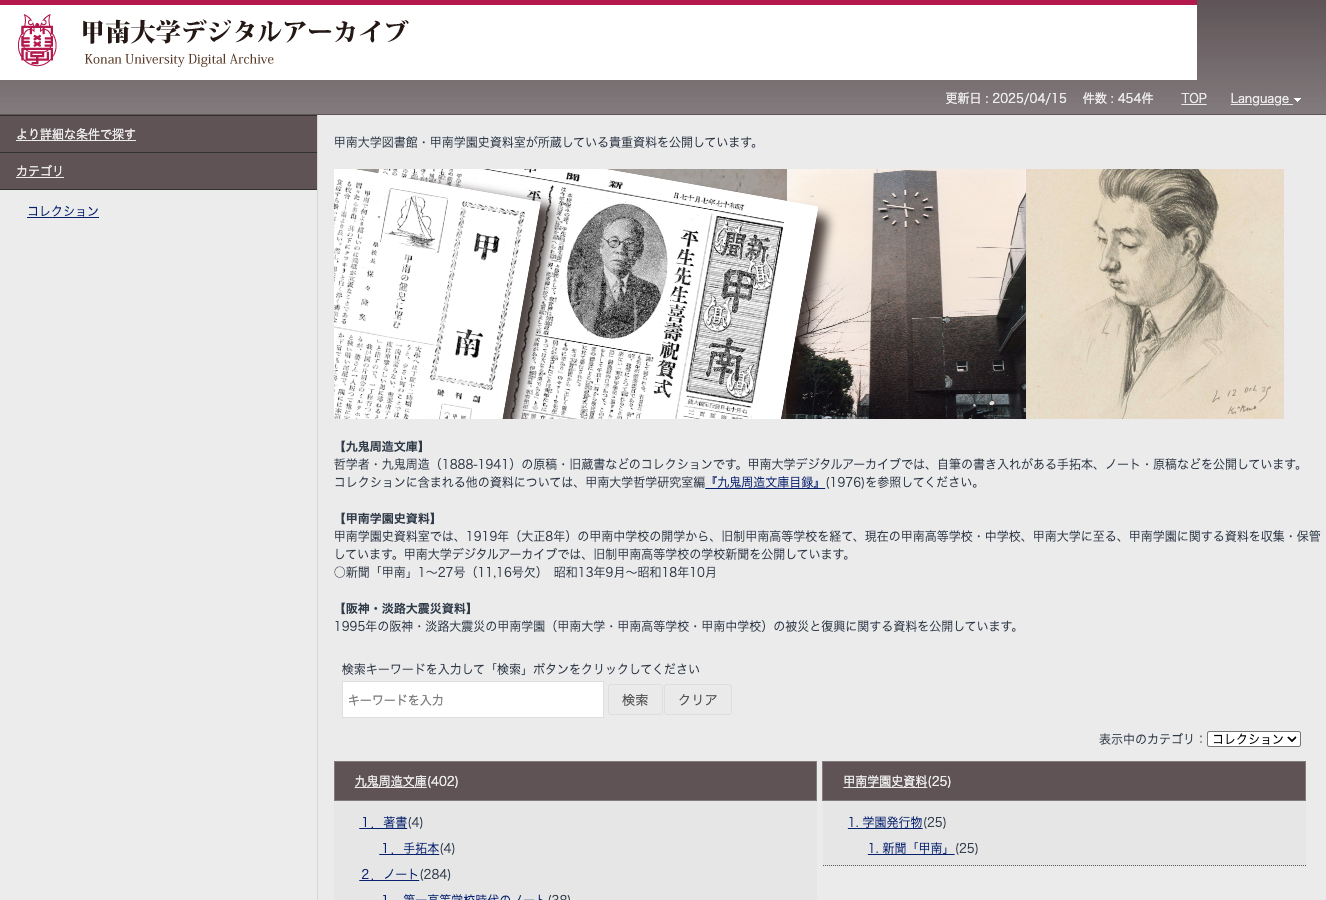Open the 甲南学園史資料 collection header
This screenshot has width=1326, height=900.
click(x=884, y=782)
